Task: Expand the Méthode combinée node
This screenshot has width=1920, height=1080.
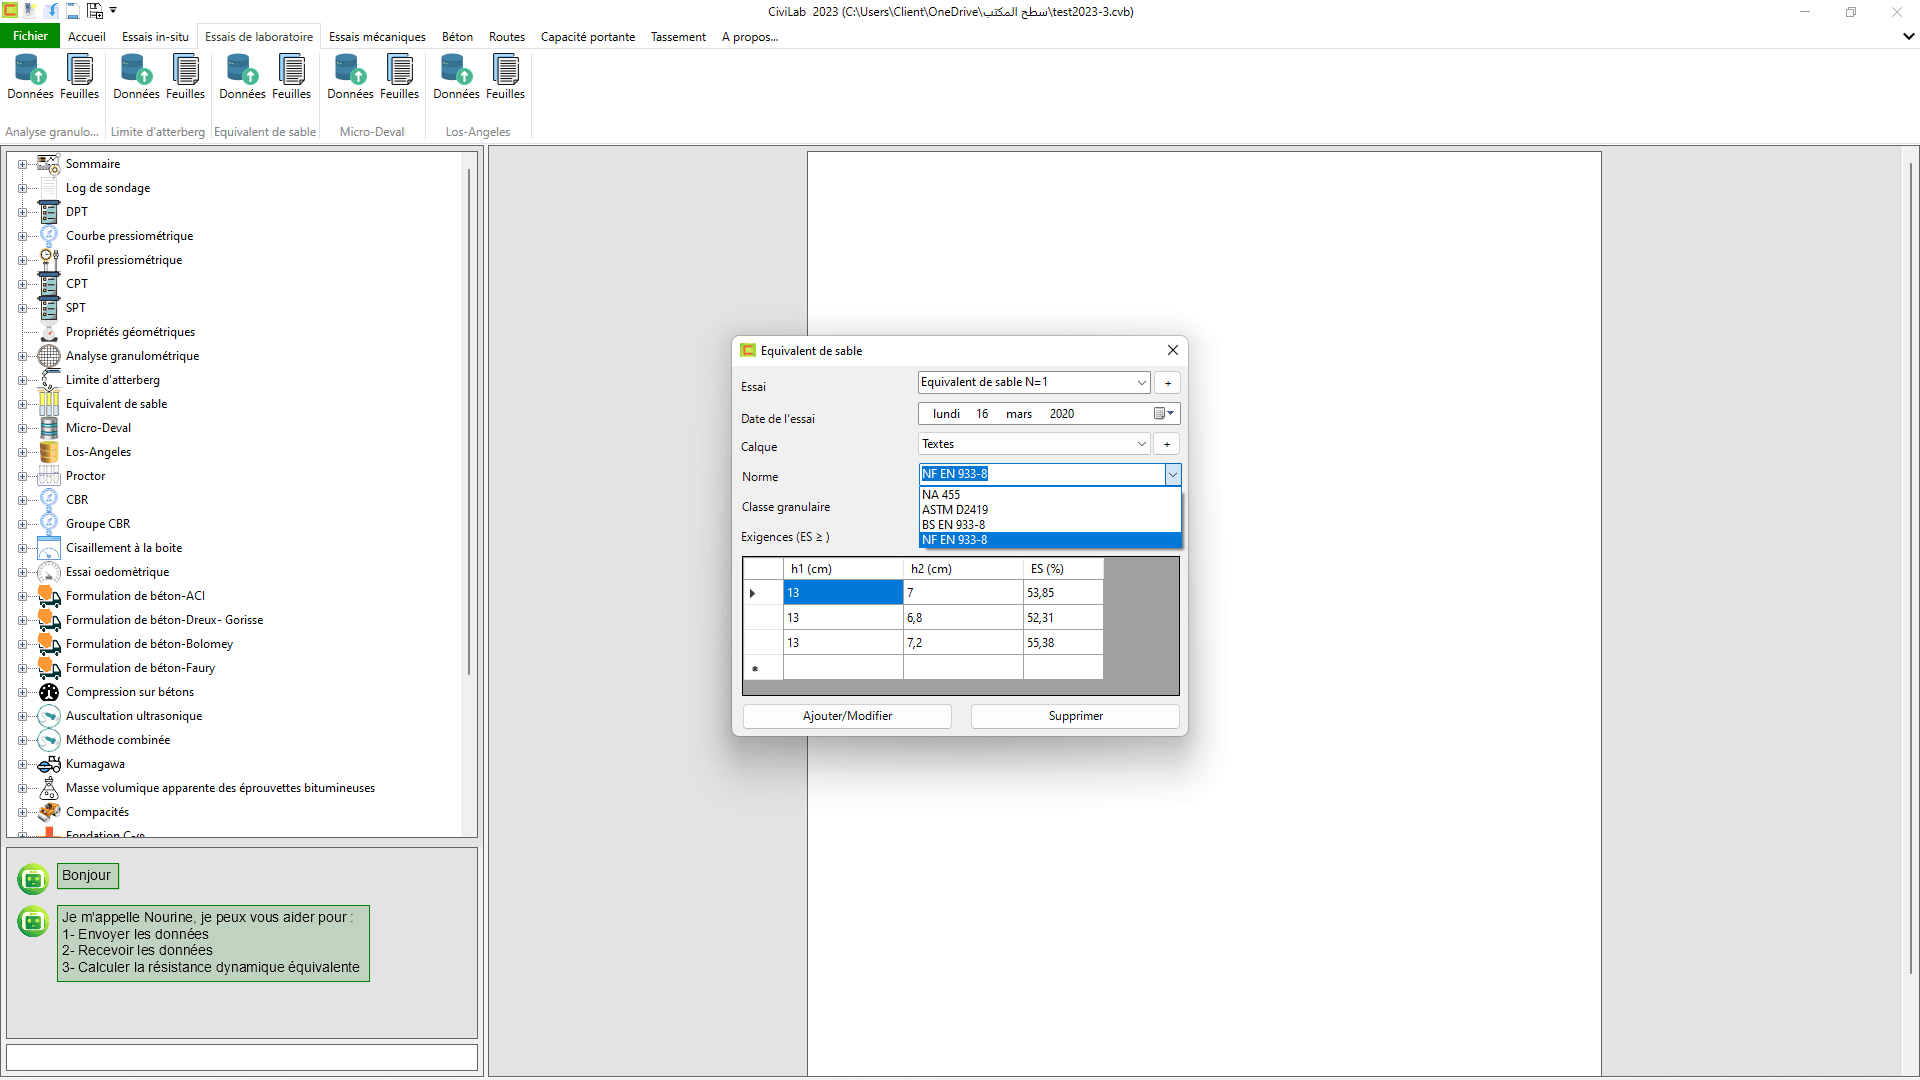Action: [22, 740]
